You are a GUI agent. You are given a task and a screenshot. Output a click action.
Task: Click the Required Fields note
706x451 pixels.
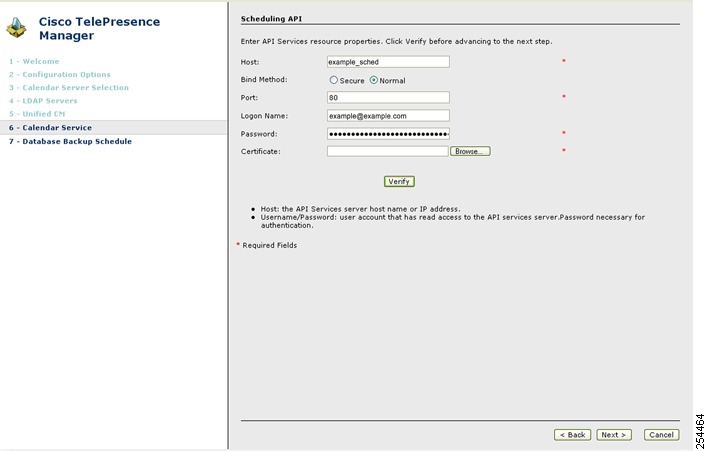[x=269, y=245]
